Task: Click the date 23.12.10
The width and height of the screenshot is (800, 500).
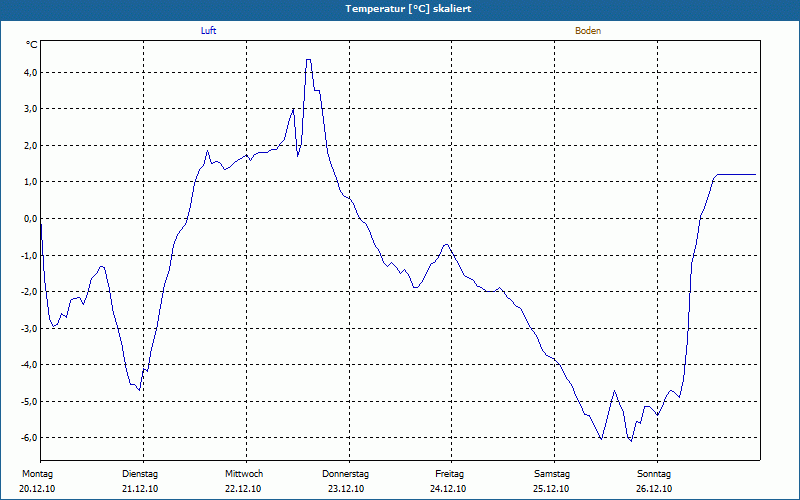Action: tap(346, 489)
